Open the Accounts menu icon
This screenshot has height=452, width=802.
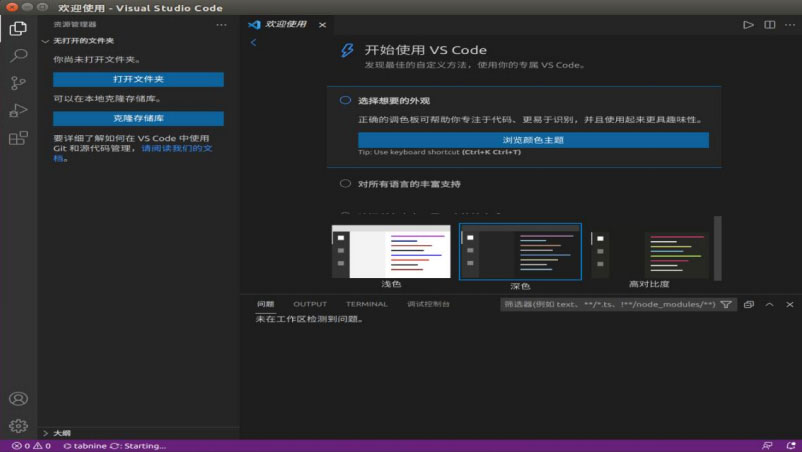[x=18, y=398]
